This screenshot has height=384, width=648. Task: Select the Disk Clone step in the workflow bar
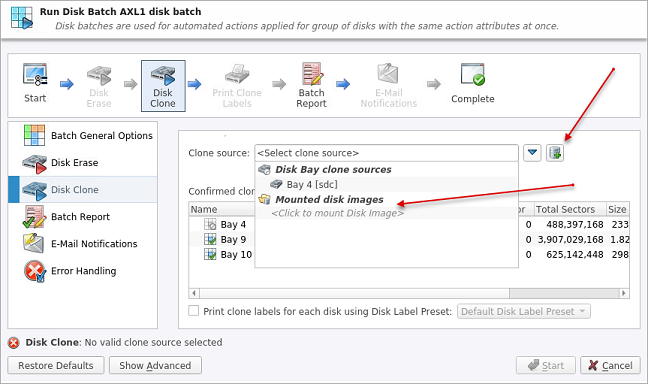[163, 86]
